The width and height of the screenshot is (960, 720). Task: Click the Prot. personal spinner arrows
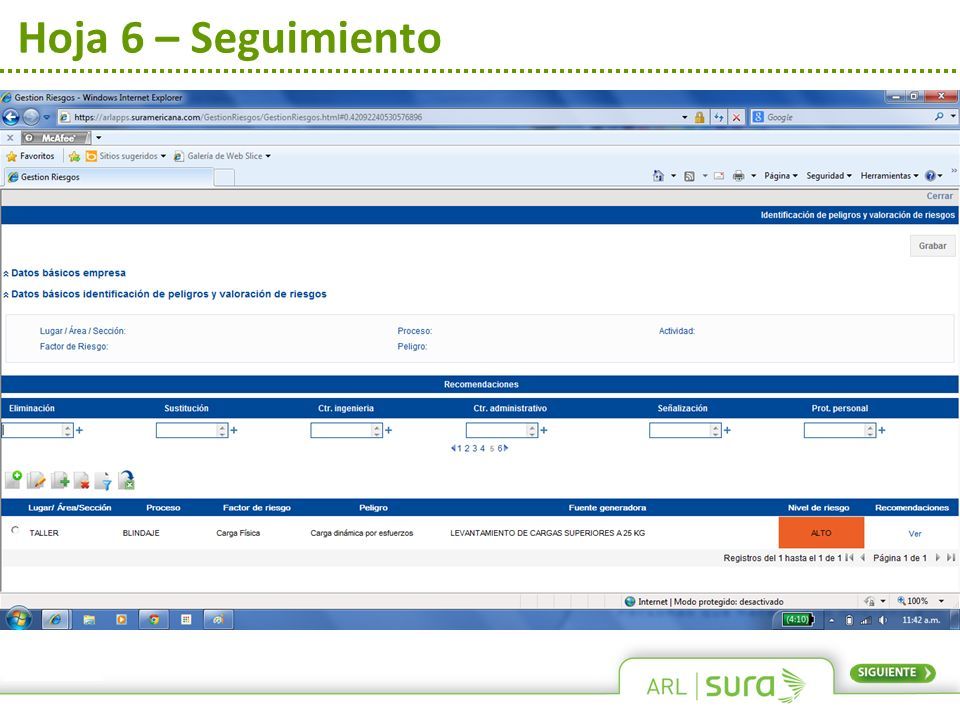click(x=870, y=430)
